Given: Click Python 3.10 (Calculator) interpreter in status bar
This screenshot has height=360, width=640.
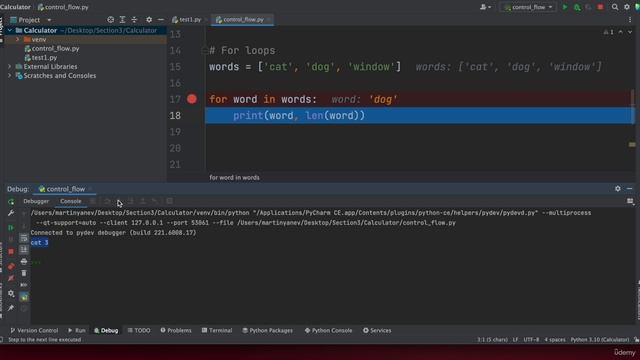Looking at the screenshot, I should click(600, 340).
